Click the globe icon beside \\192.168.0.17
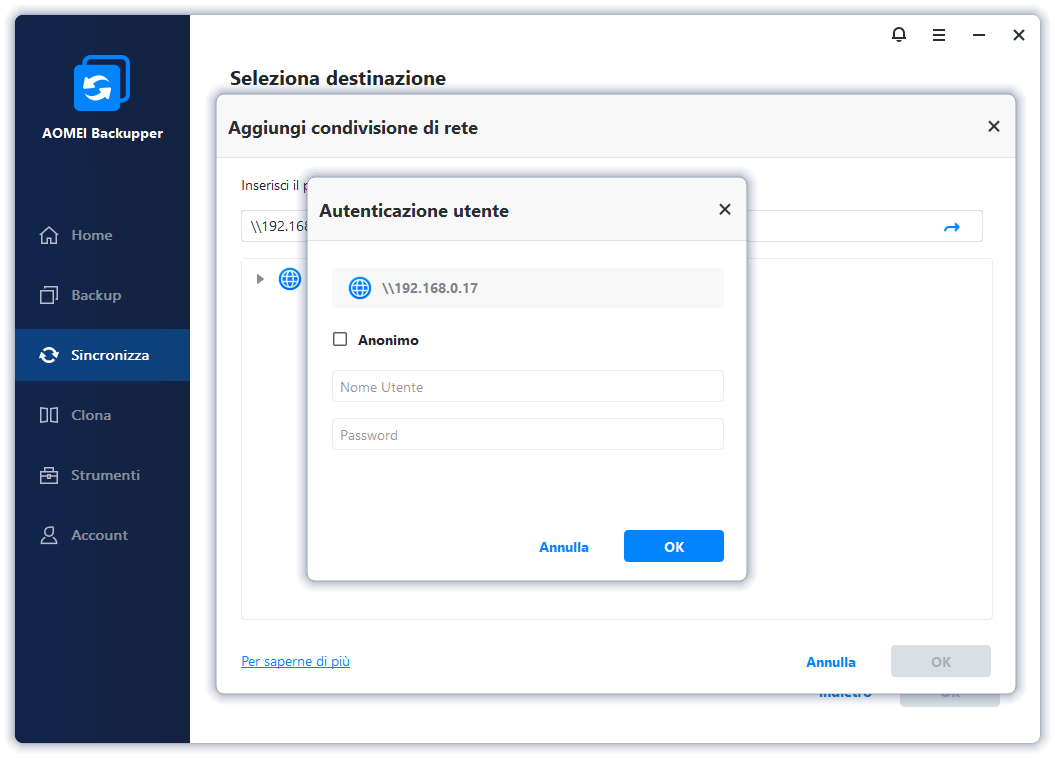 click(360, 288)
